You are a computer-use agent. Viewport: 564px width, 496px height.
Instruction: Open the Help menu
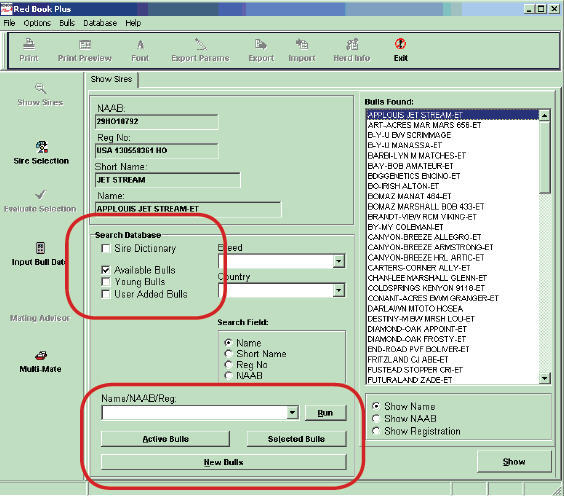133,23
